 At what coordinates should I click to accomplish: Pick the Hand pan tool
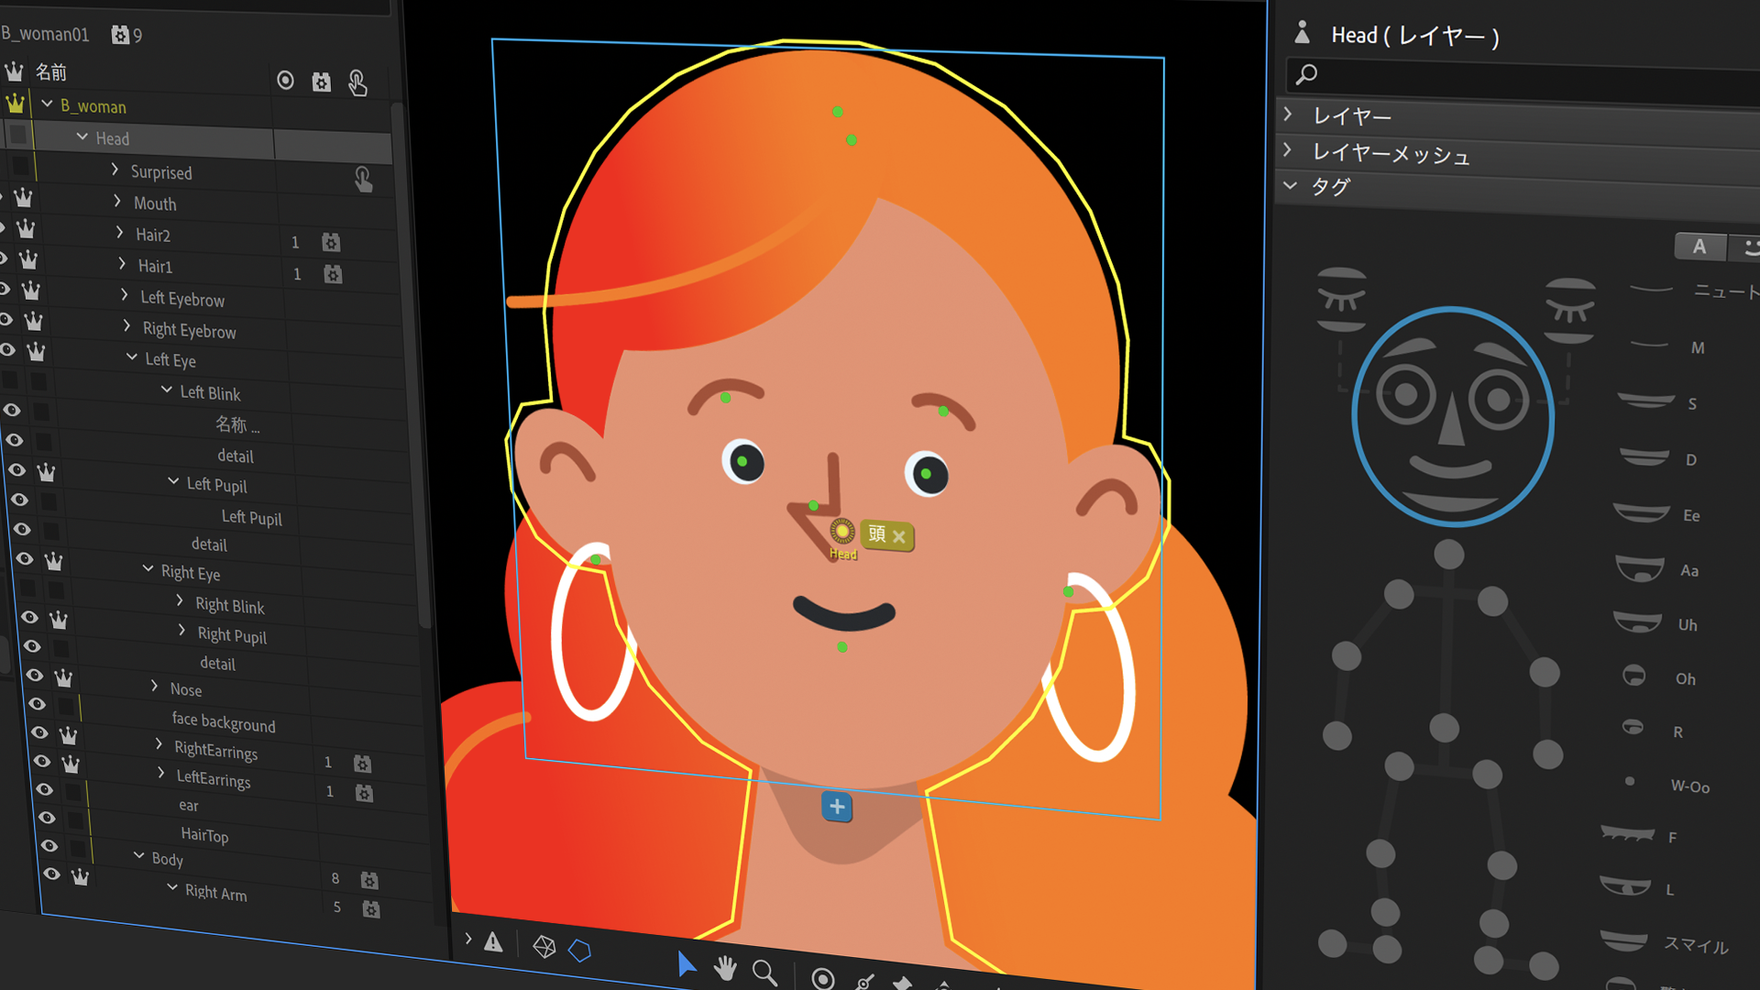[725, 968]
